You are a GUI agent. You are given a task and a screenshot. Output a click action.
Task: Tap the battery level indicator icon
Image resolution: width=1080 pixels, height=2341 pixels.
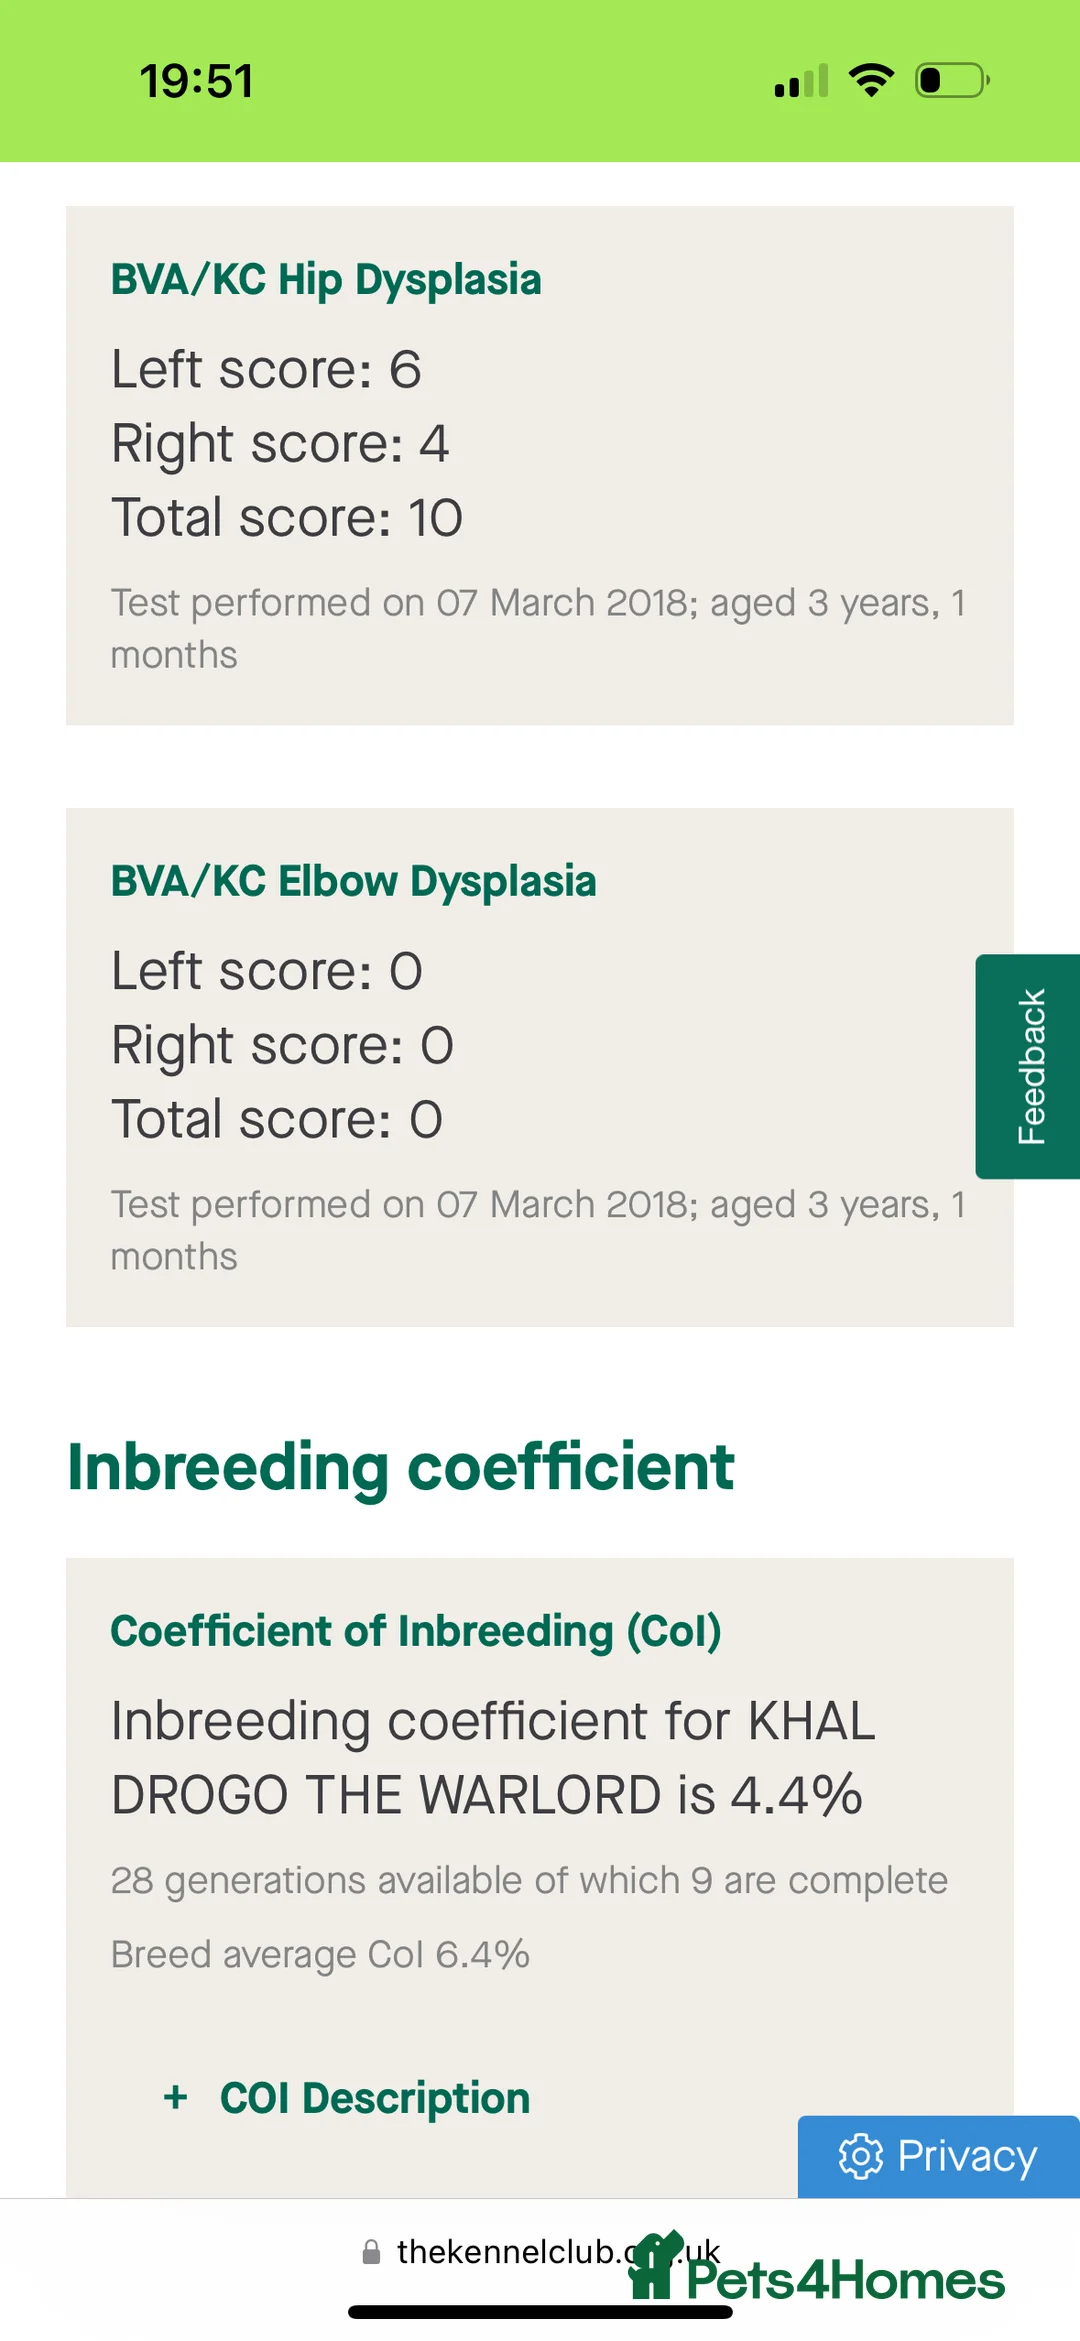[x=952, y=80]
